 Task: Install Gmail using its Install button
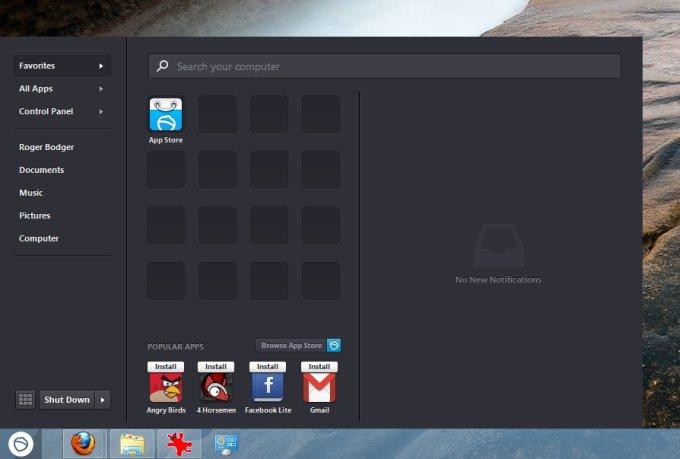(319, 367)
